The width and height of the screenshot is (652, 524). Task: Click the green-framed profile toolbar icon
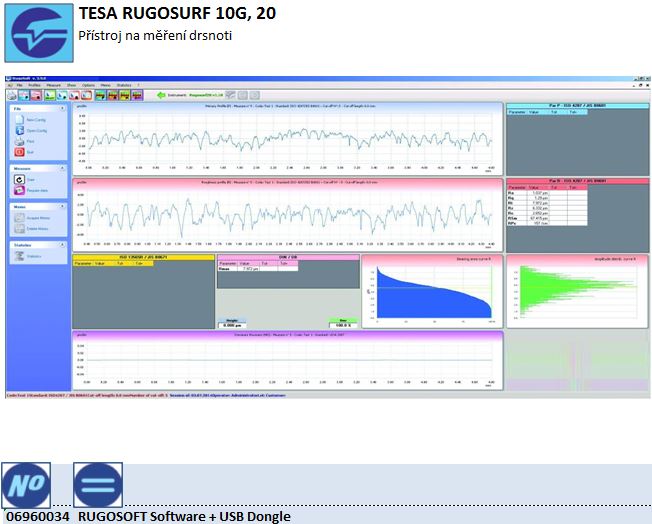(x=50, y=95)
